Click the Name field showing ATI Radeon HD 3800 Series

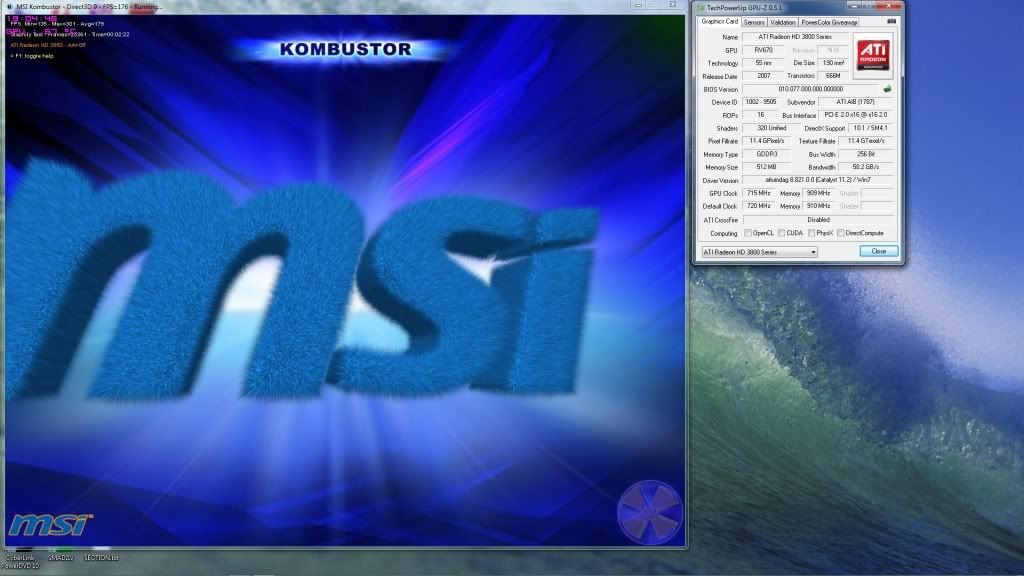[x=795, y=37]
